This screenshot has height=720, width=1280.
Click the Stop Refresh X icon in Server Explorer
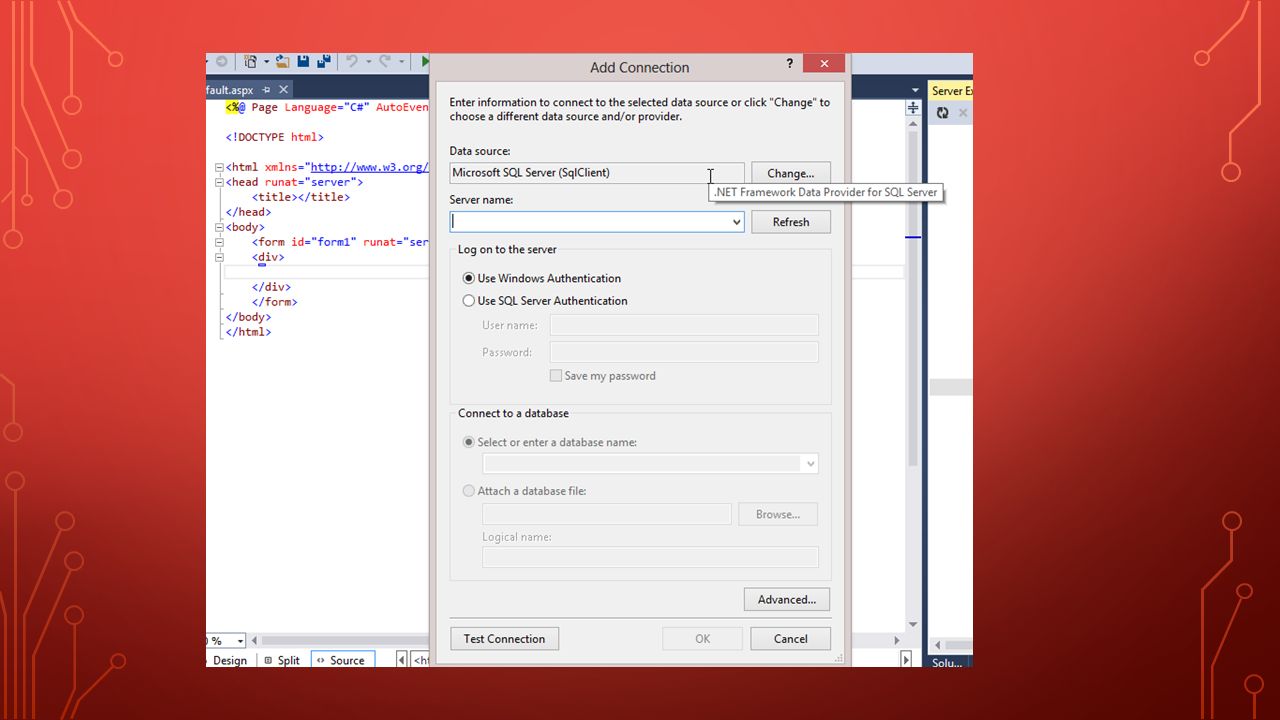[963, 113]
